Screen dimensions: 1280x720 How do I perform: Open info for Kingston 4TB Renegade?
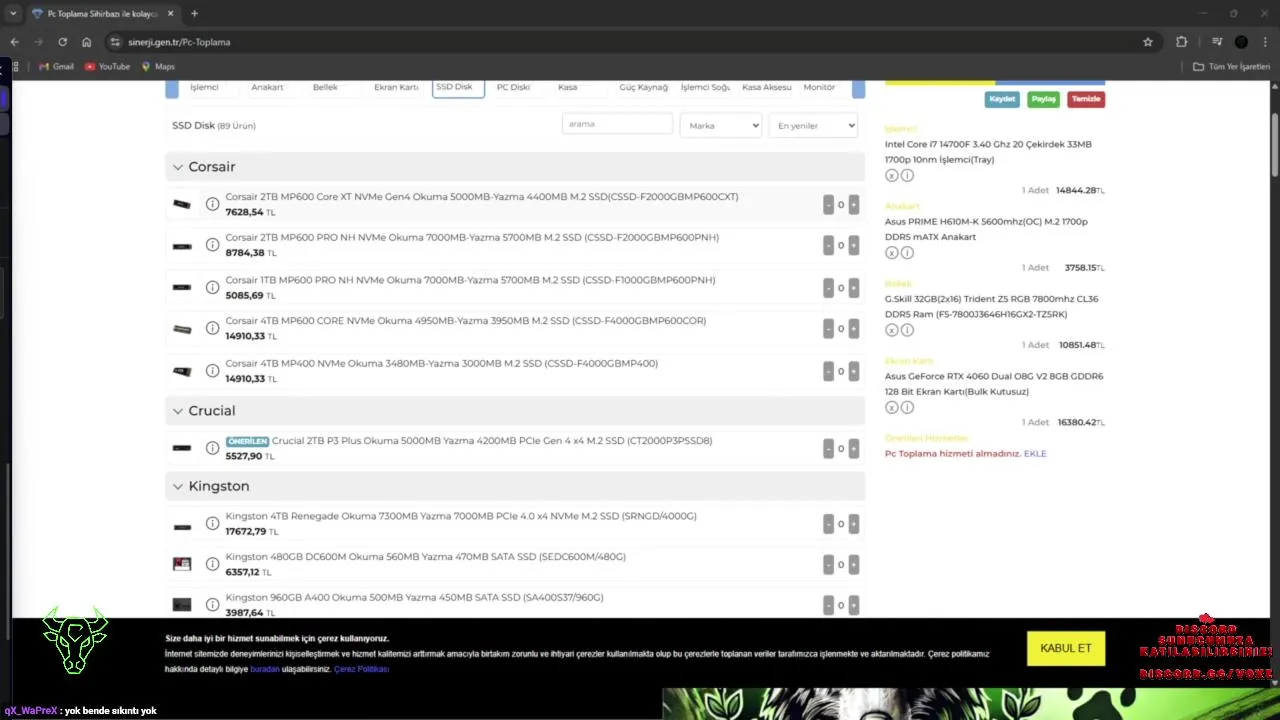point(212,524)
